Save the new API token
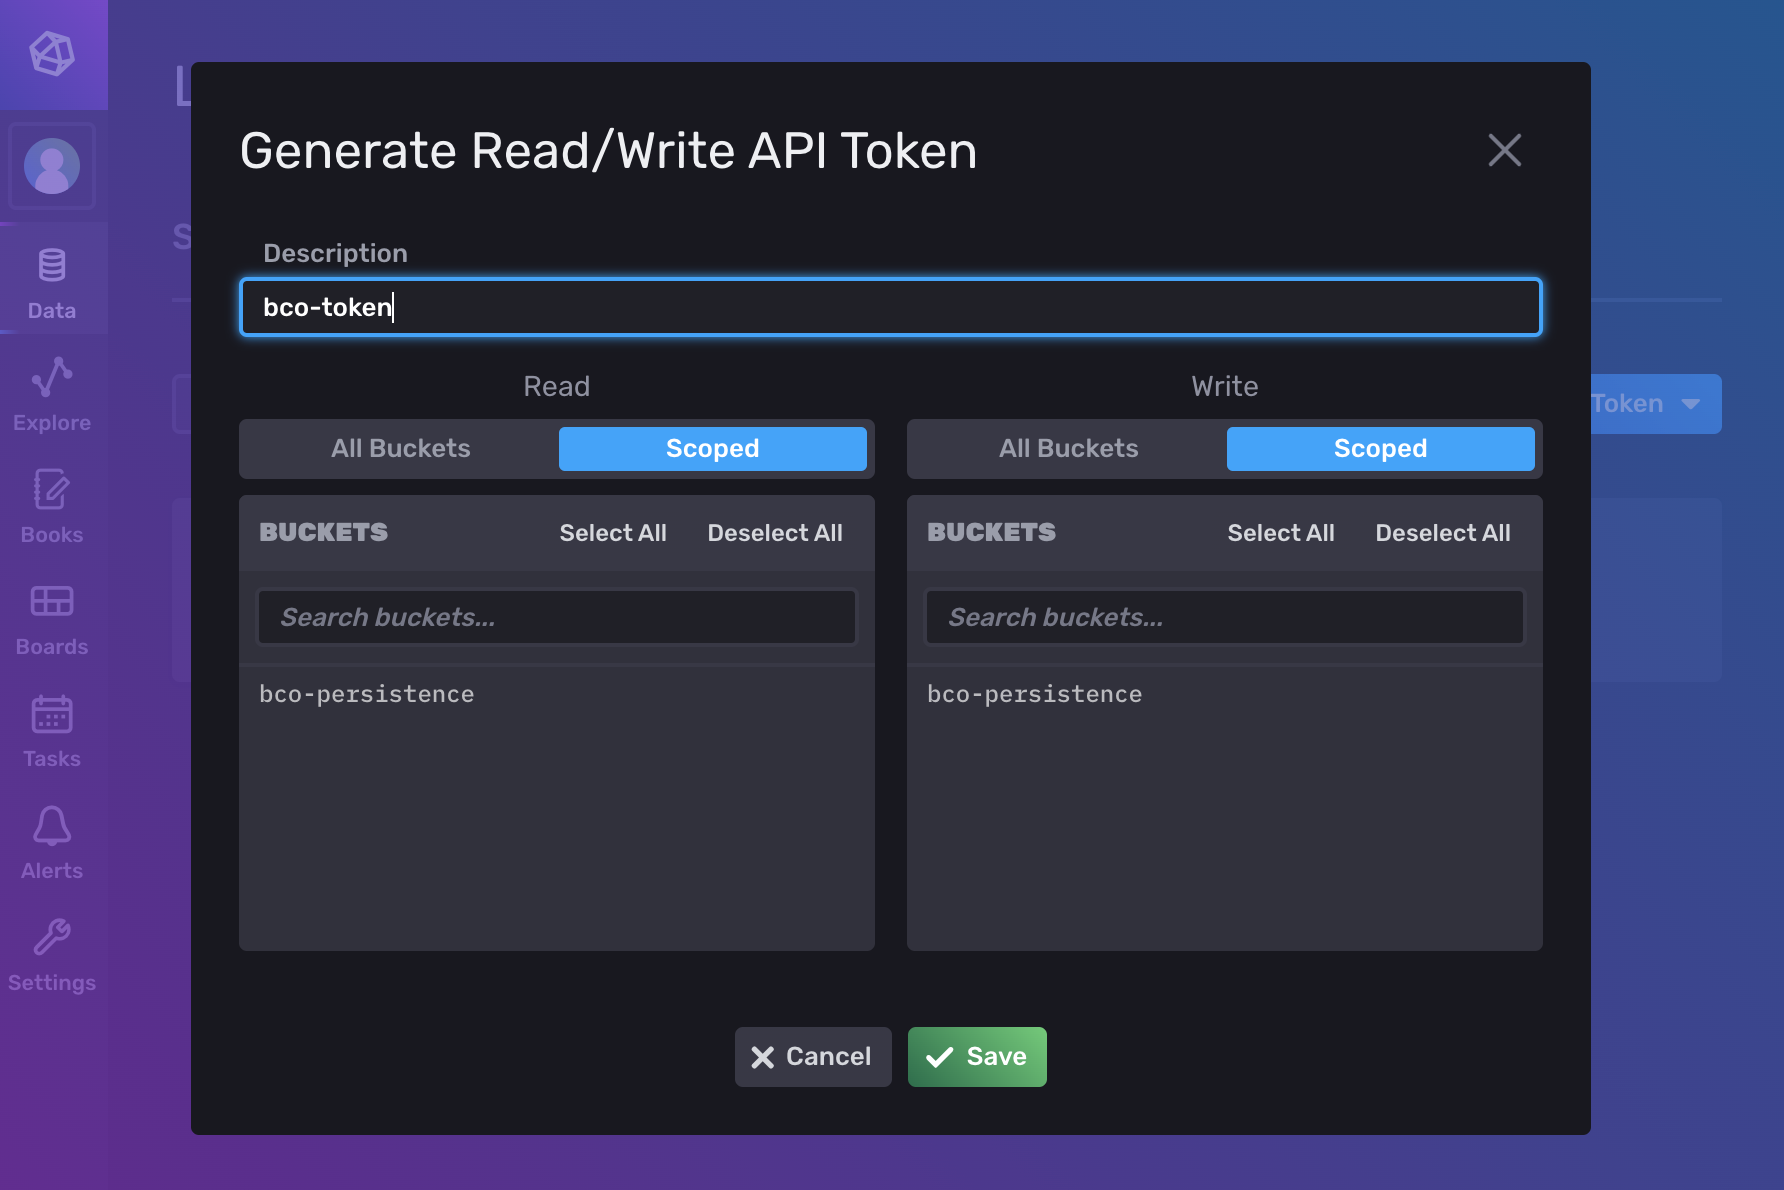Screen dimensions: 1784x1190 click(977, 1056)
